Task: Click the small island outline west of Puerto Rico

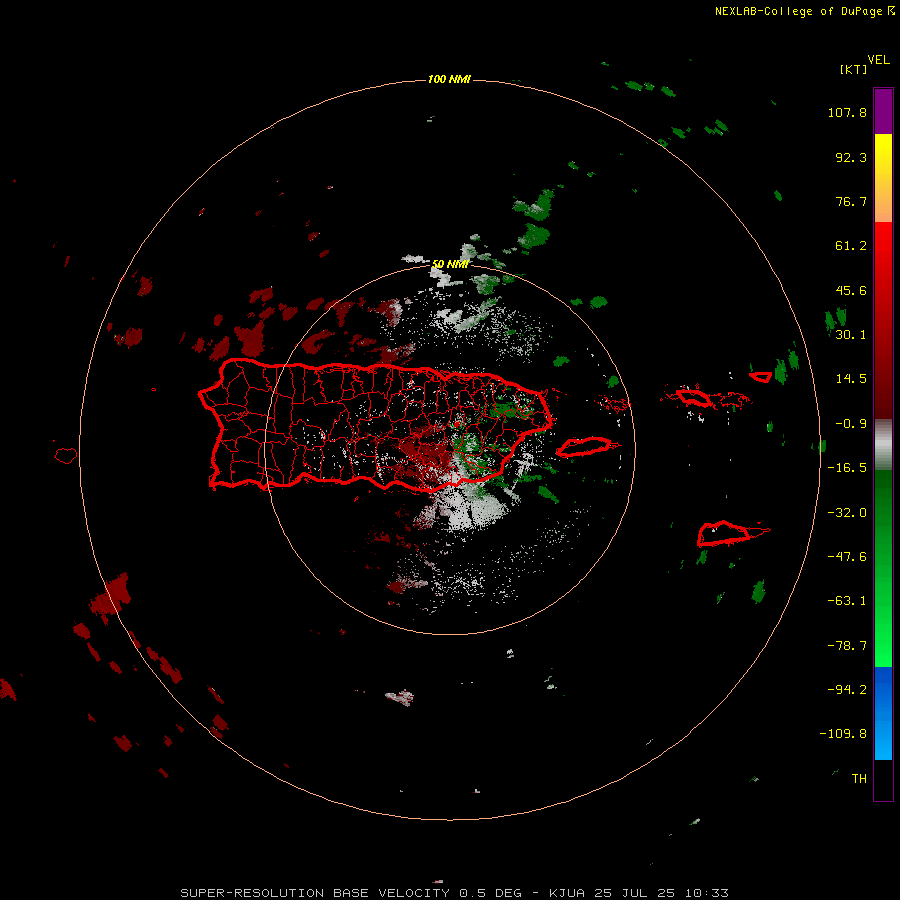Action: click(x=66, y=456)
